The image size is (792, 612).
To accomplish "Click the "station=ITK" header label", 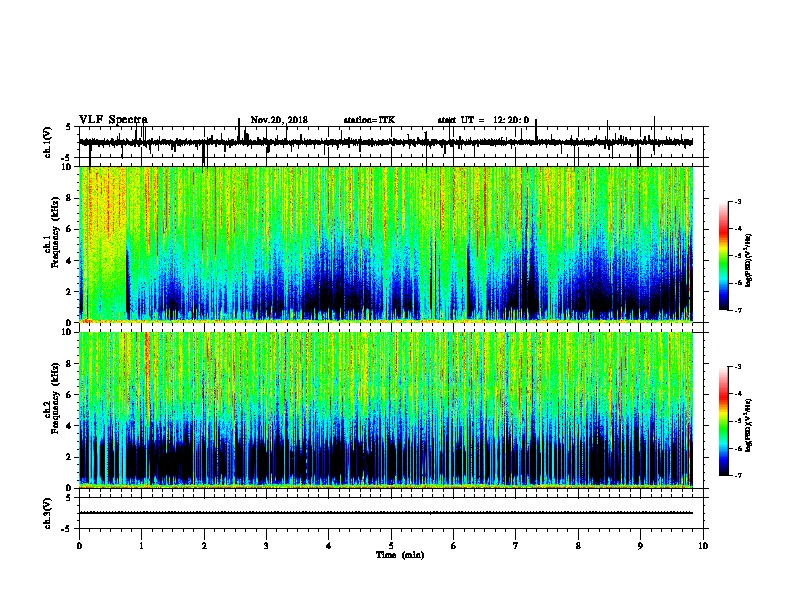I will [x=369, y=120].
